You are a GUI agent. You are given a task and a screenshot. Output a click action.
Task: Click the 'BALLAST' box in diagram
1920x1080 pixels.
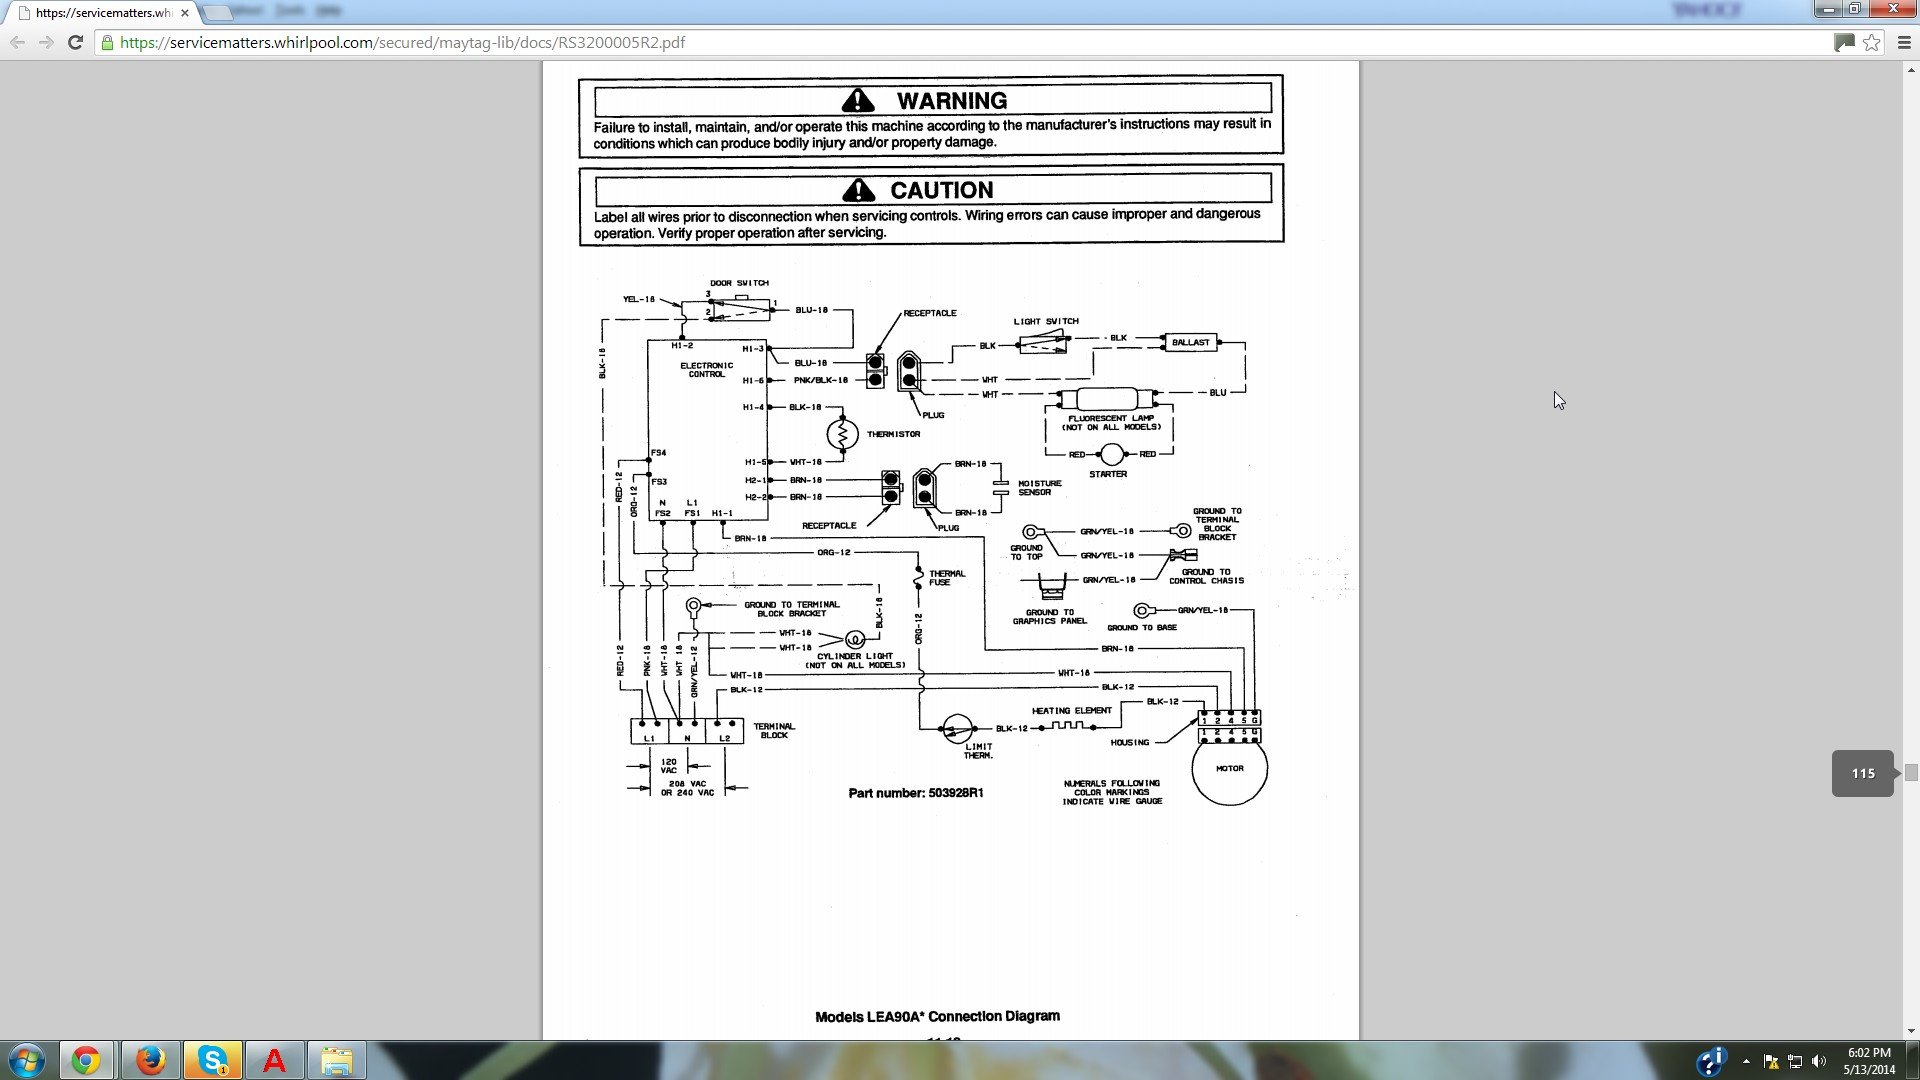(x=1190, y=342)
